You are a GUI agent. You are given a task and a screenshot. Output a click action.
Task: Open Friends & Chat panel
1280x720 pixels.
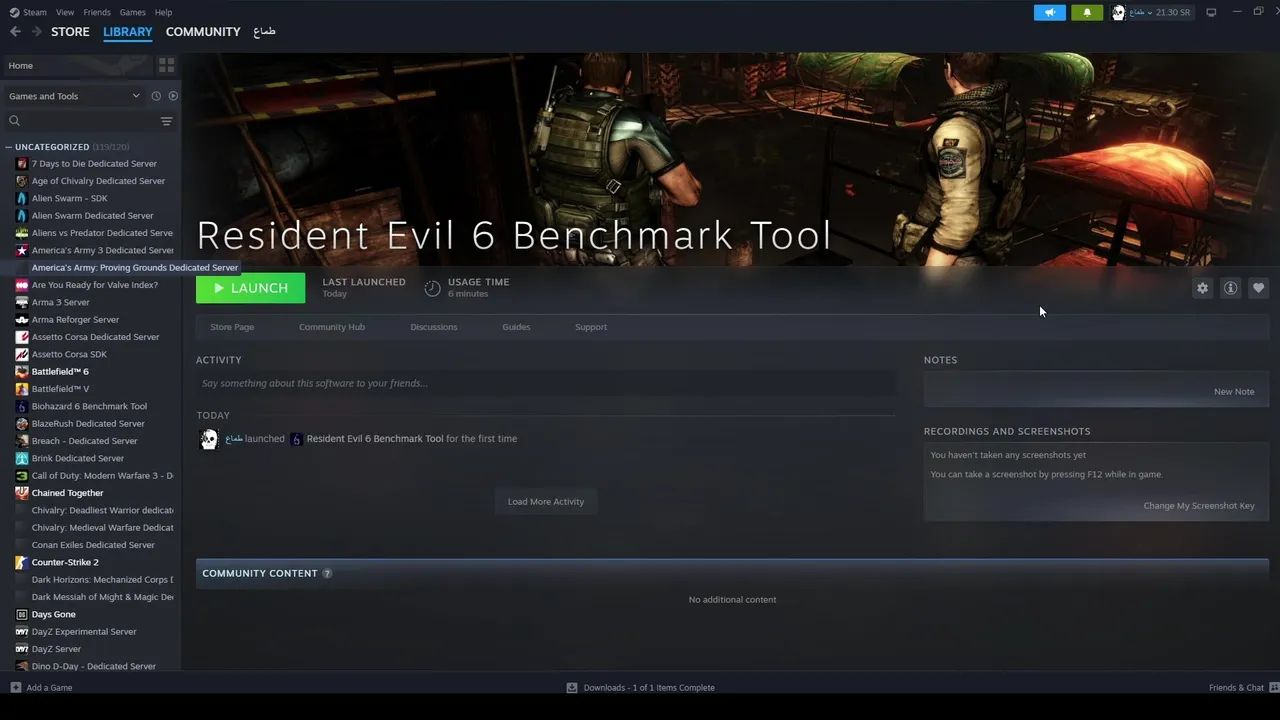pos(1244,688)
